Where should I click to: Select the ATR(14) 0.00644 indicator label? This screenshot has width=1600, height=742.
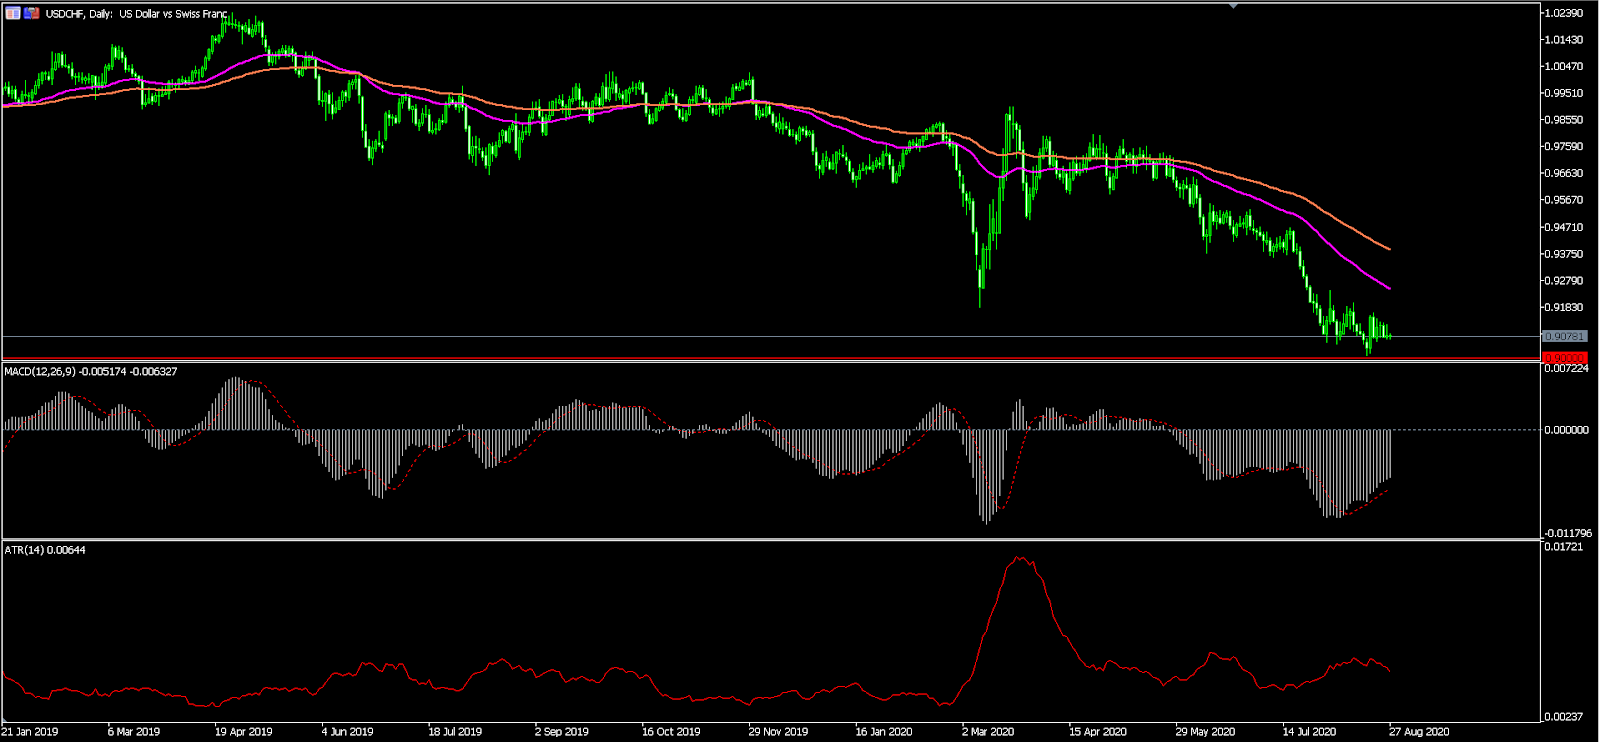point(45,550)
